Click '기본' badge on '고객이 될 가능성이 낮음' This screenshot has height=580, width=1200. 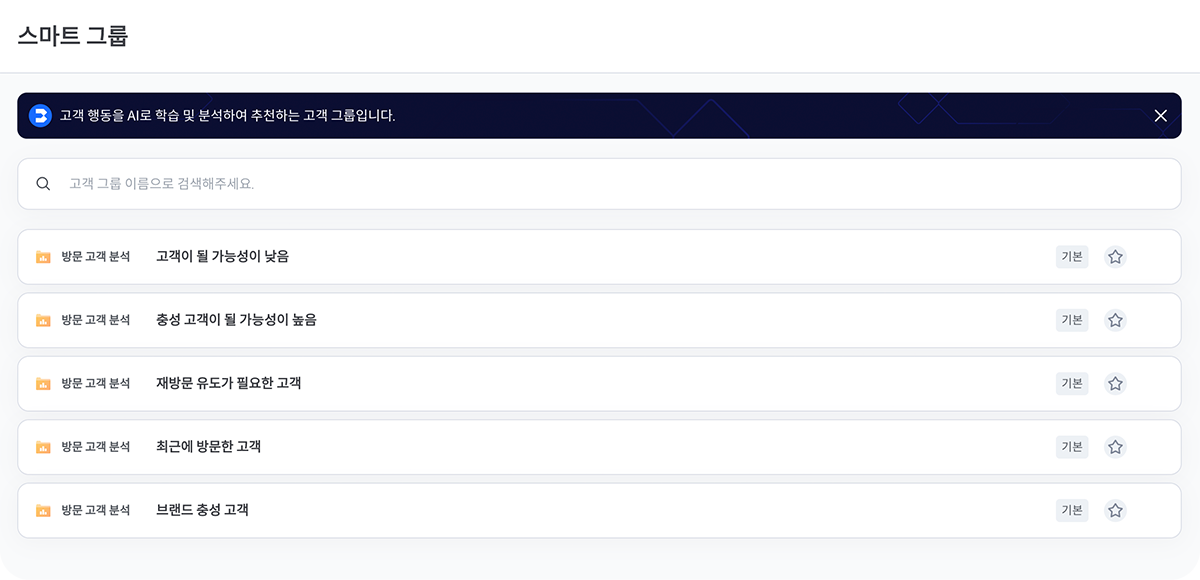pos(1072,257)
